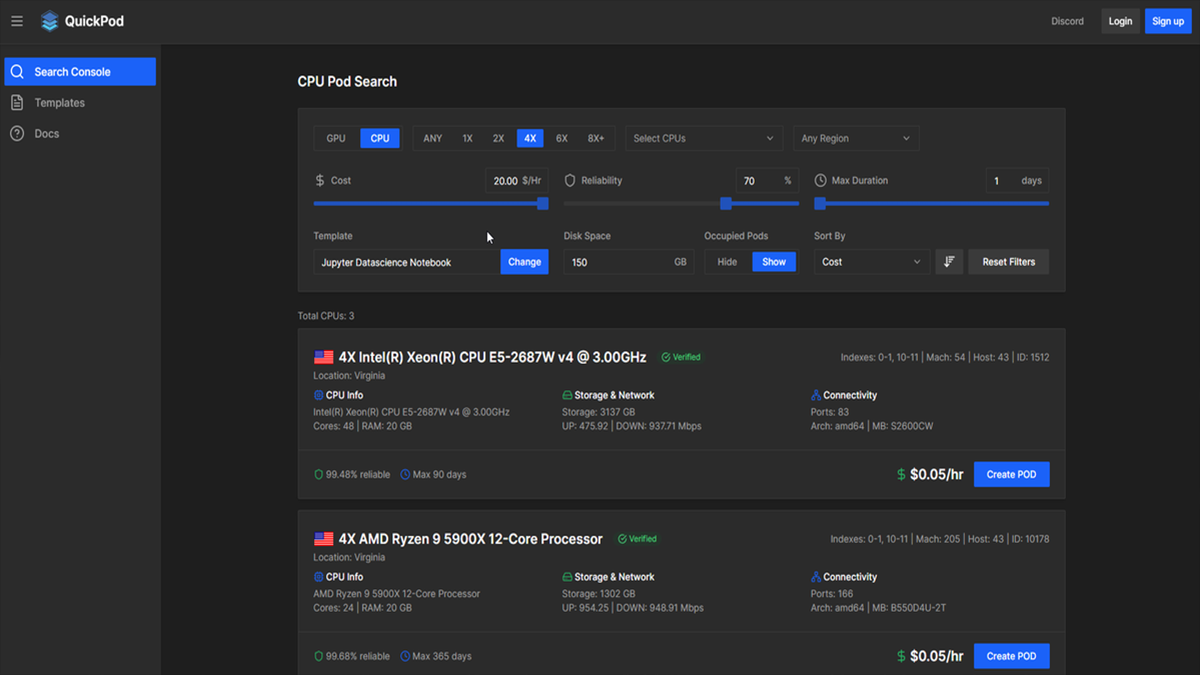Toggle the sort direction icon button
The width and height of the screenshot is (1200, 675).
(949, 262)
